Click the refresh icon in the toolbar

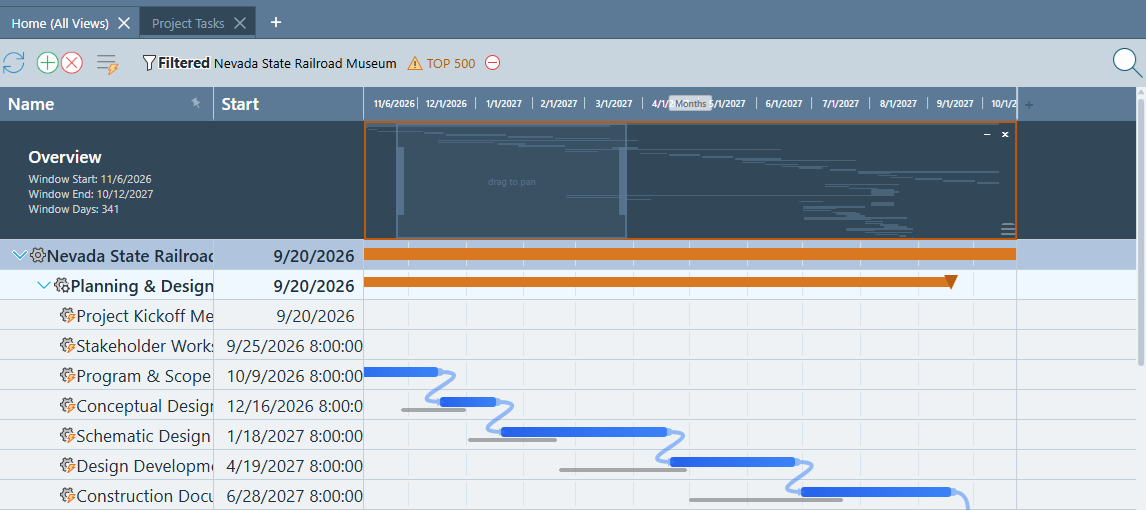coord(13,63)
